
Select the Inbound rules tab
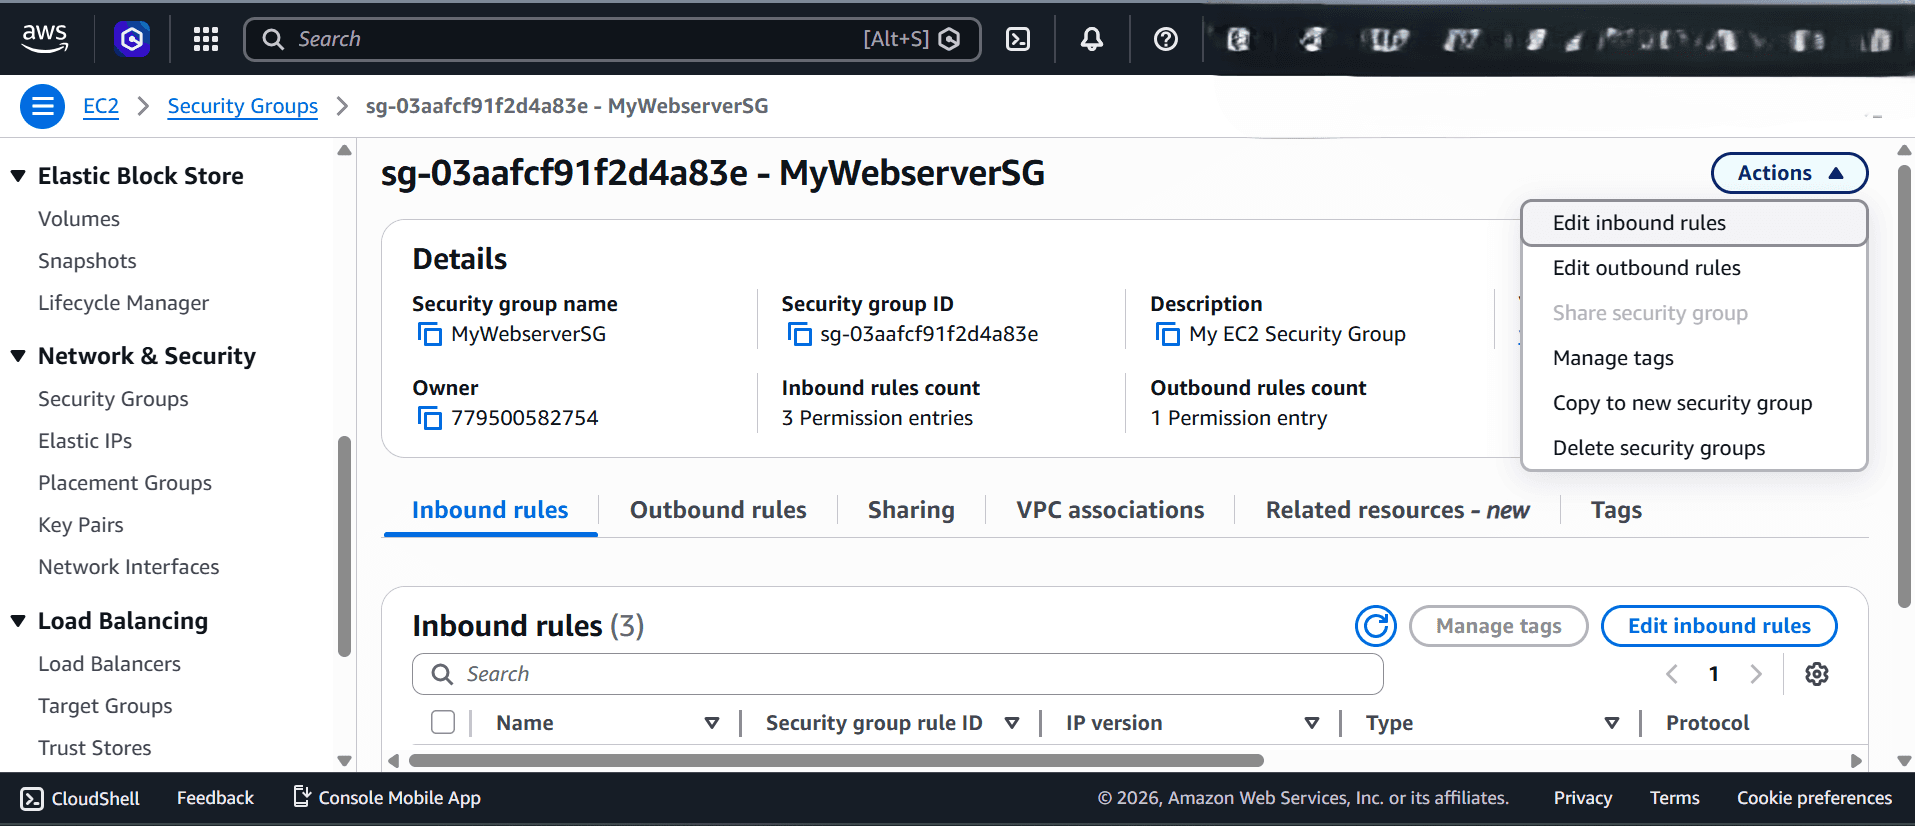[490, 510]
